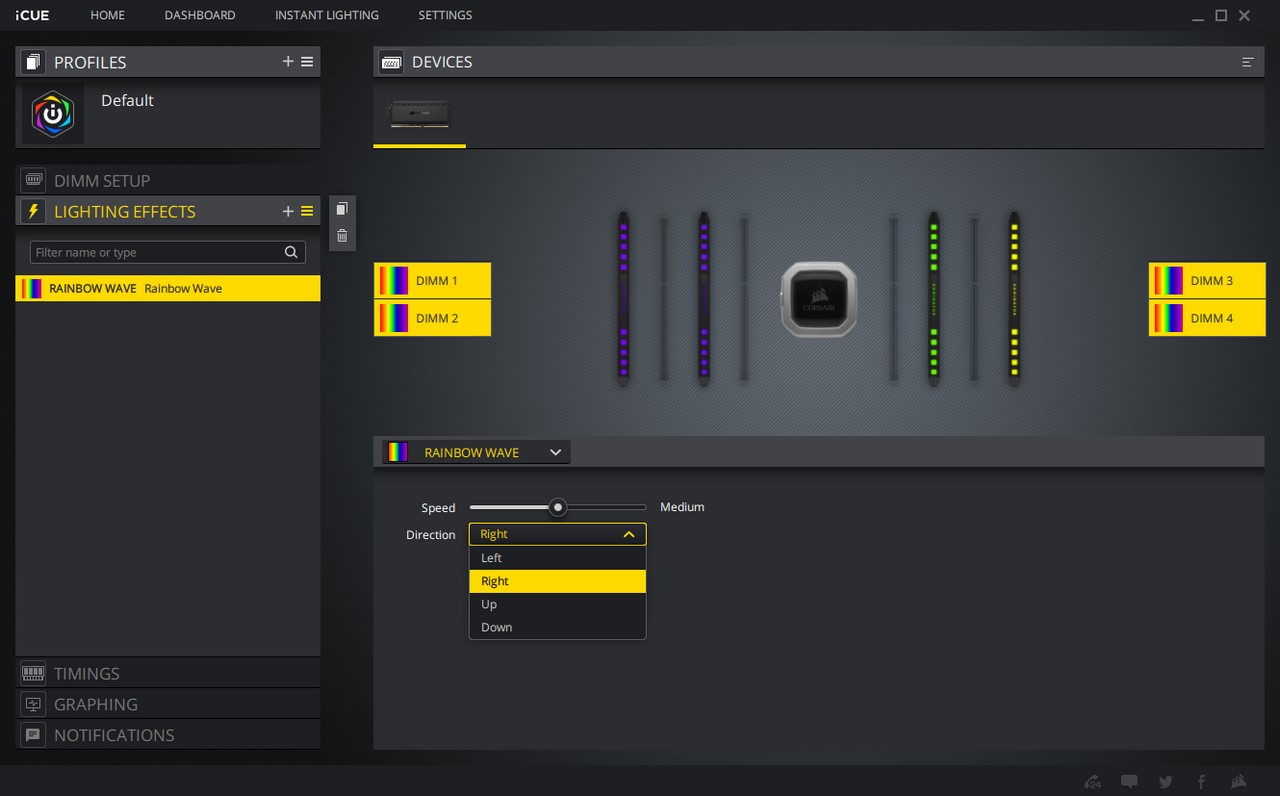Choose Down direction option
1280x796 pixels.
(x=558, y=627)
